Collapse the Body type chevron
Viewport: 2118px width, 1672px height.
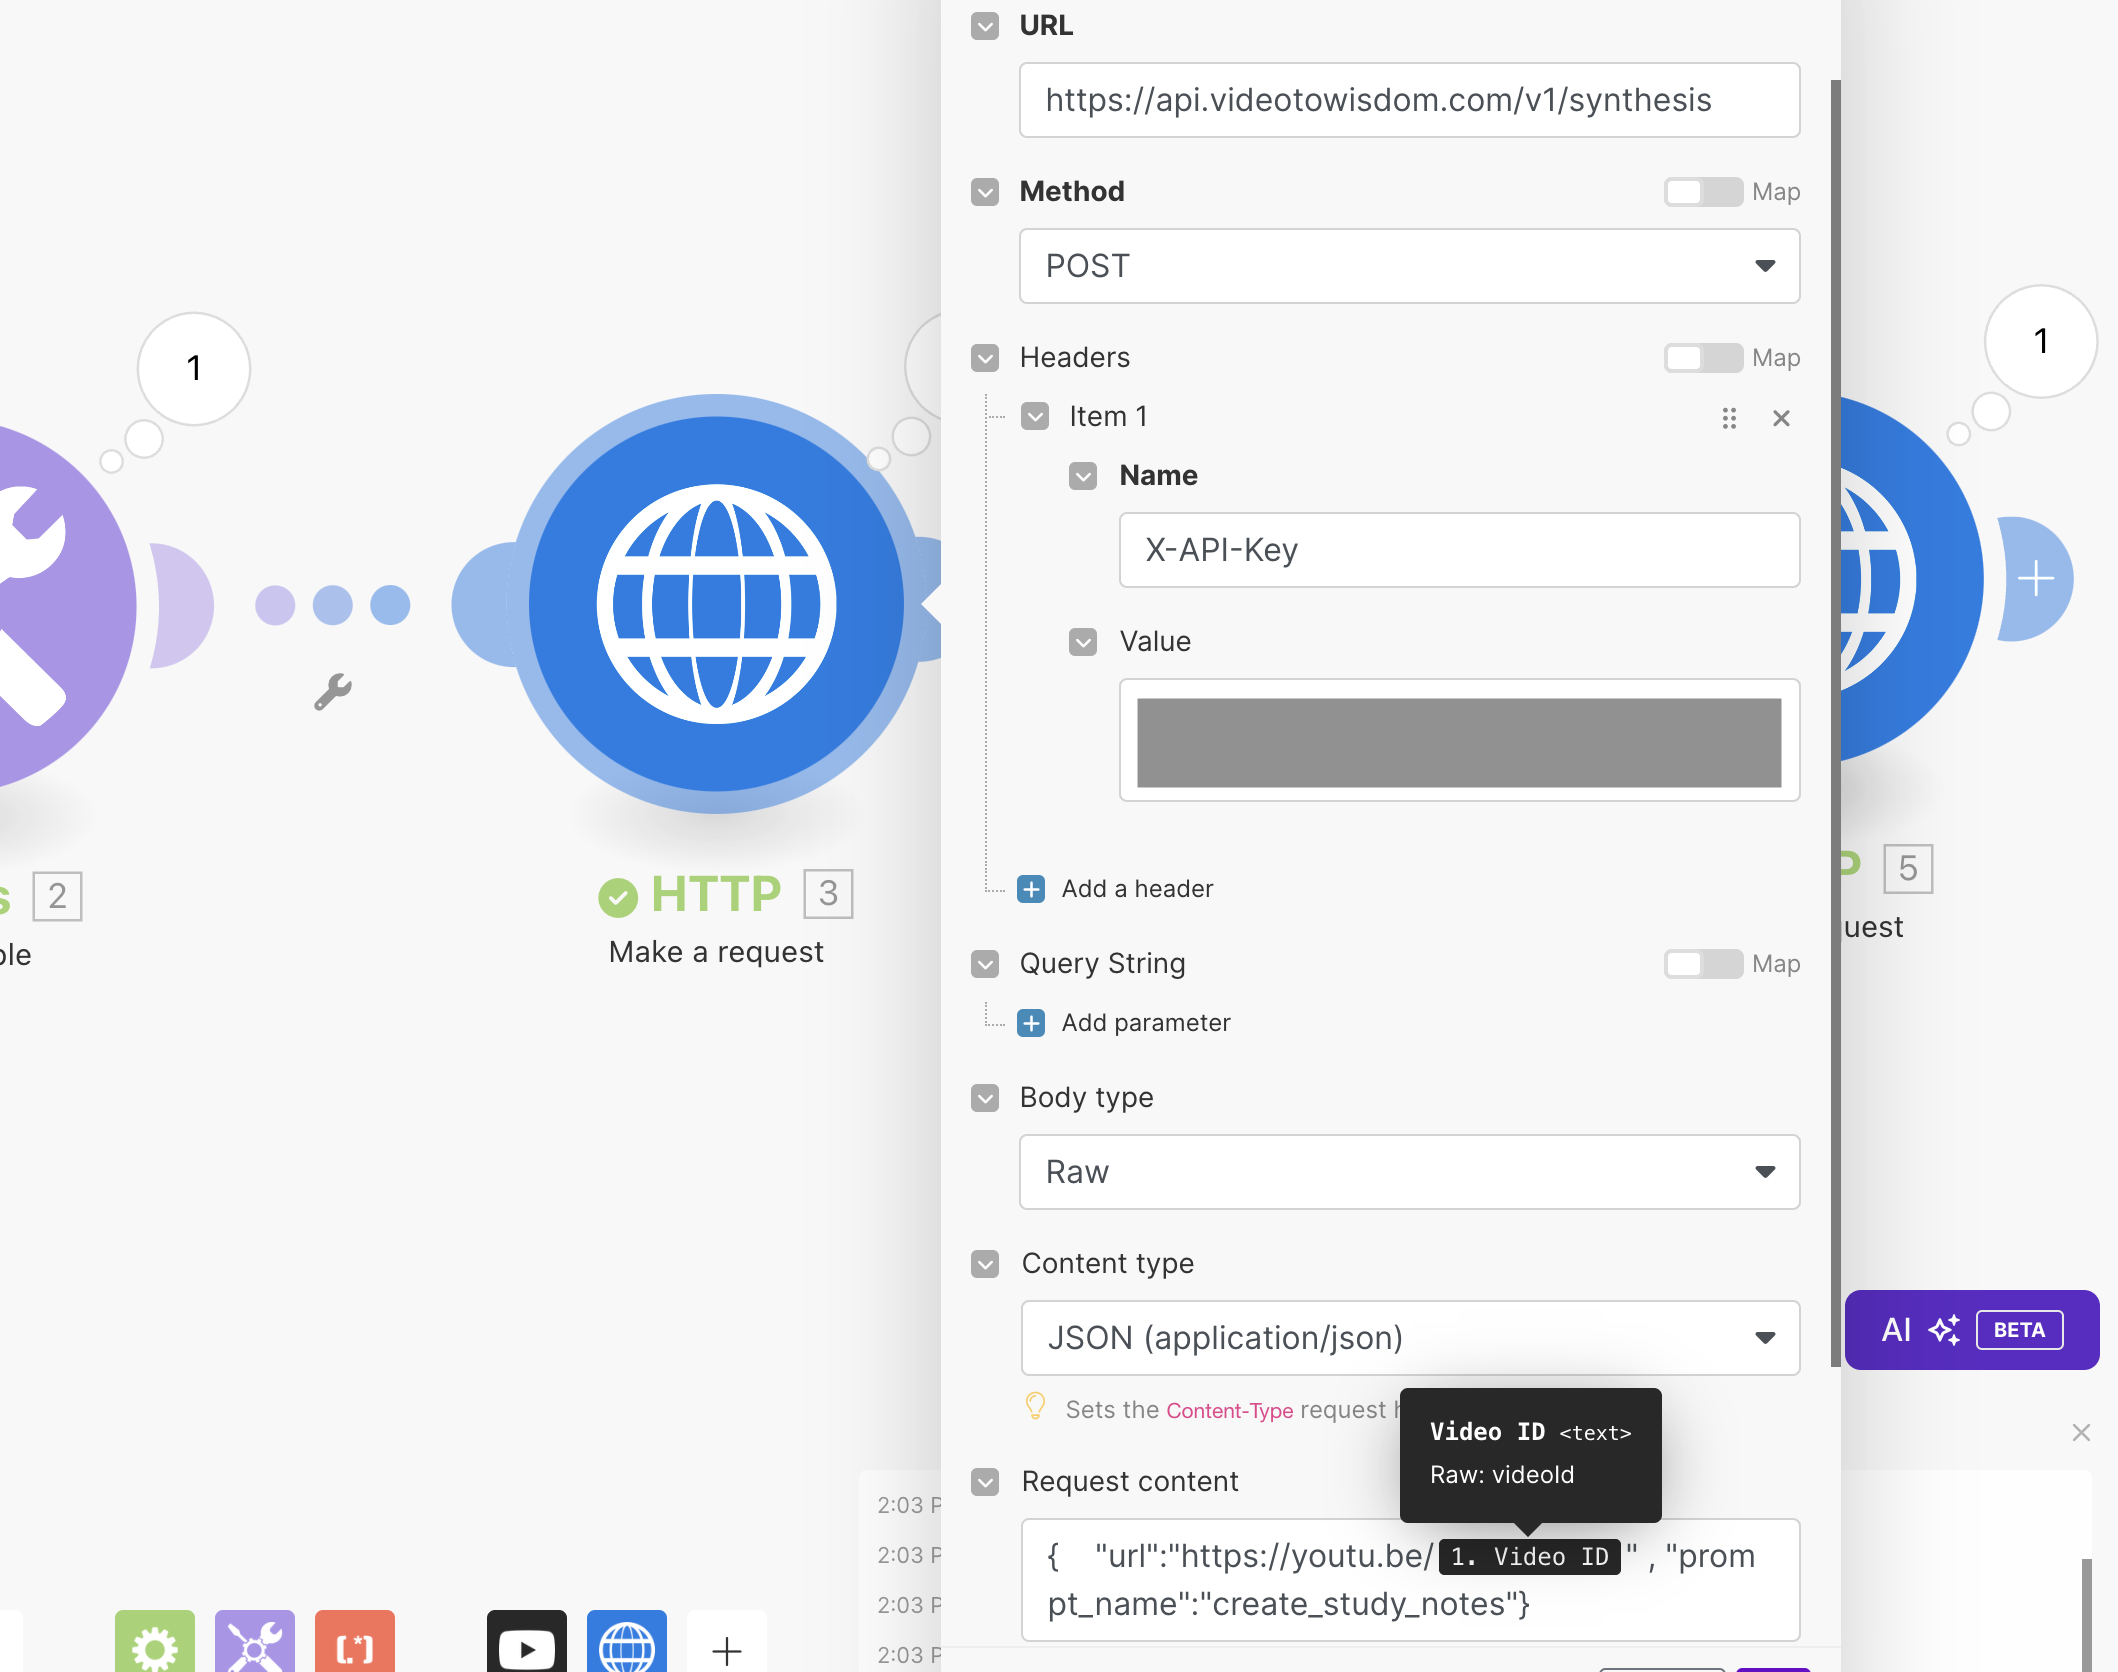985,1098
